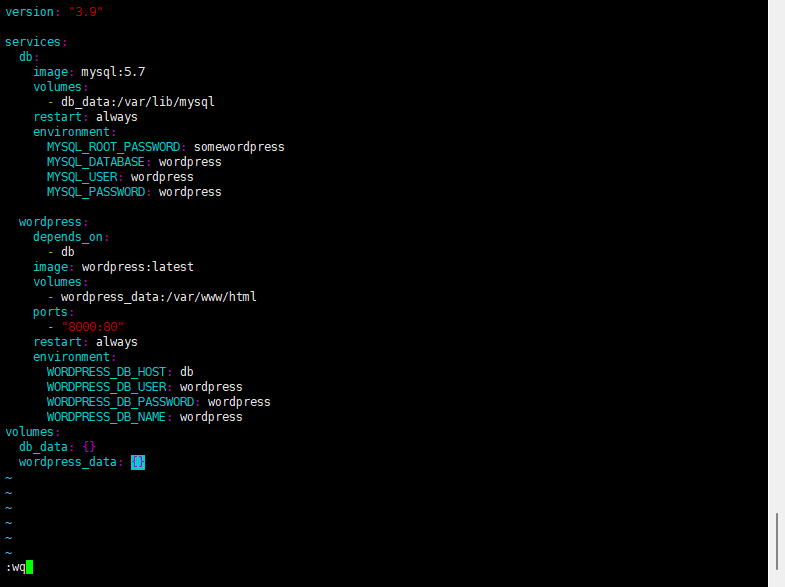Click the depends_on key
This screenshot has width=785, height=587.
(x=68, y=237)
